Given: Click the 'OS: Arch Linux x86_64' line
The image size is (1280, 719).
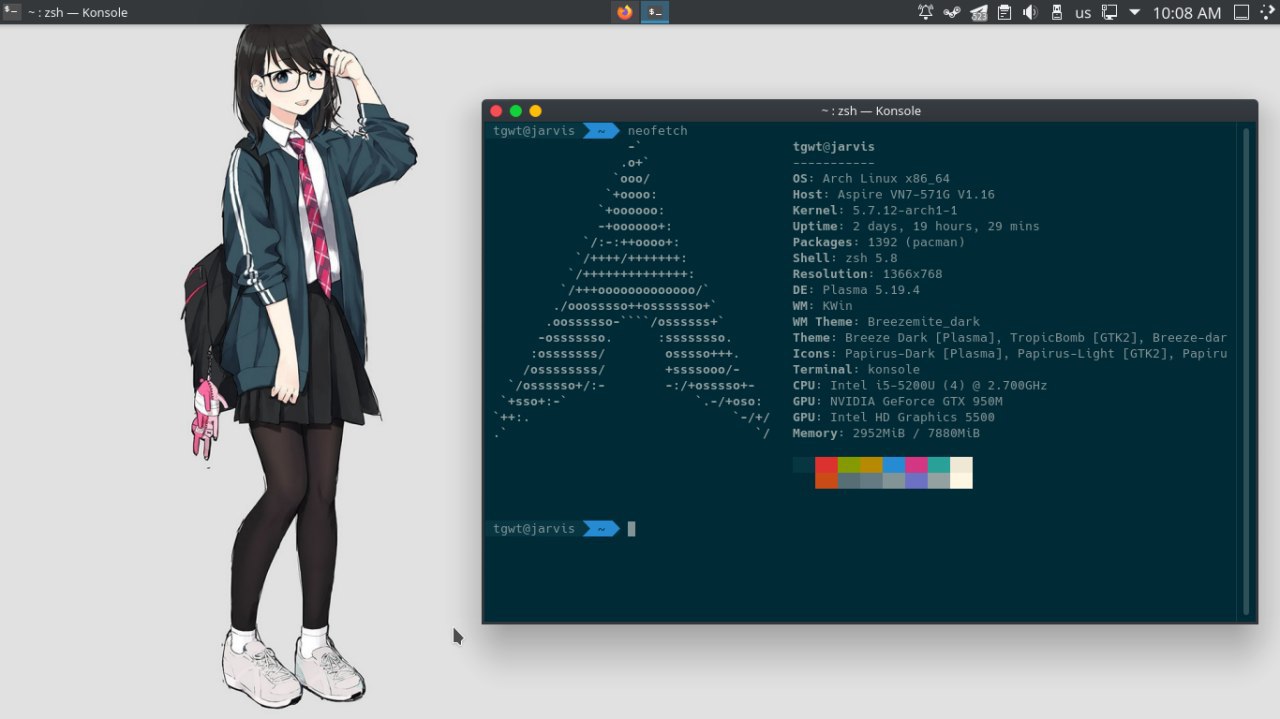Looking at the screenshot, I should click(x=871, y=179).
